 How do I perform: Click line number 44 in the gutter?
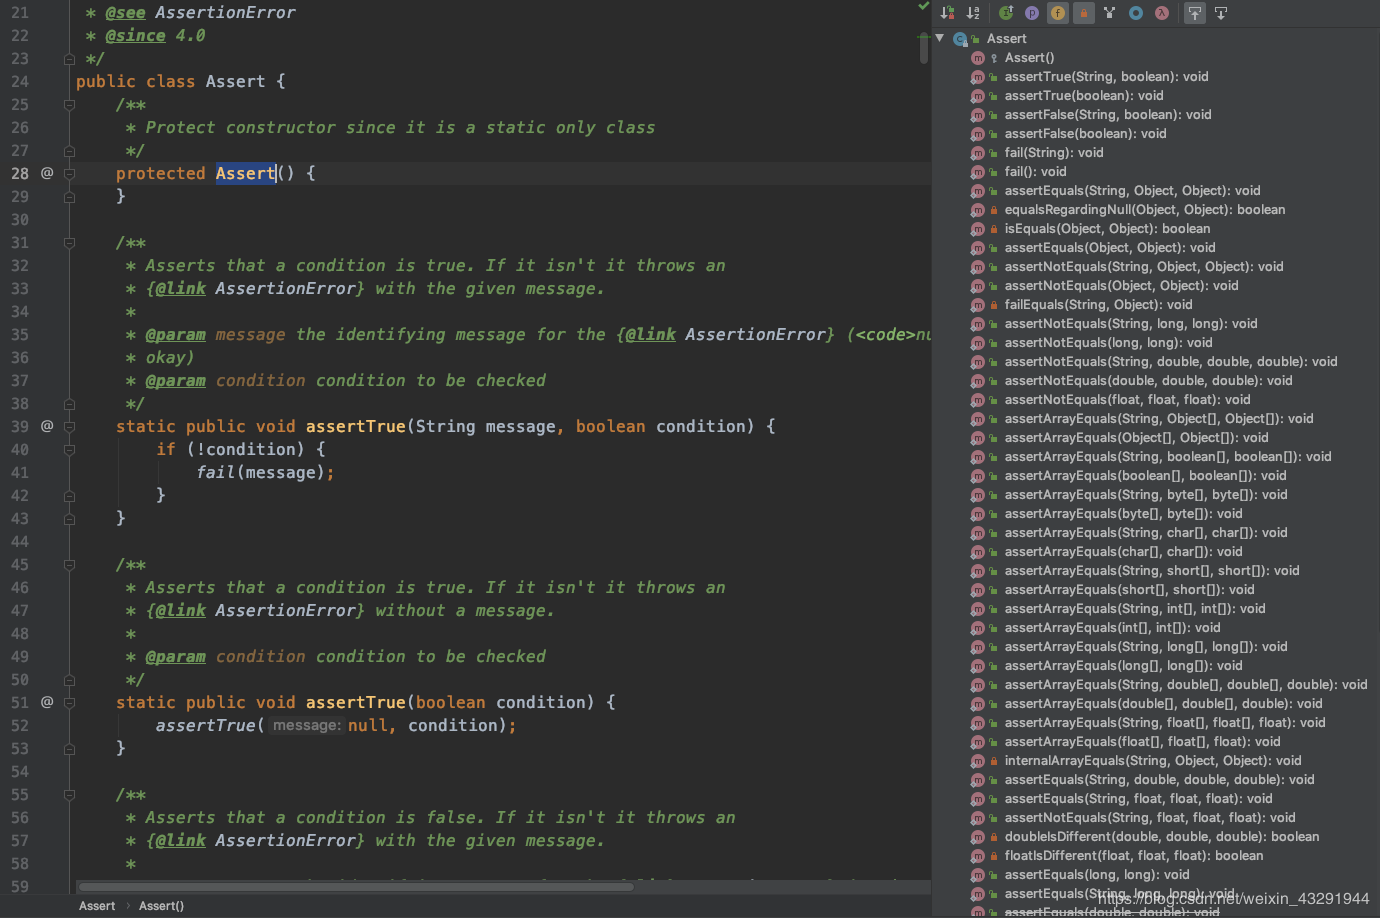click(x=20, y=541)
